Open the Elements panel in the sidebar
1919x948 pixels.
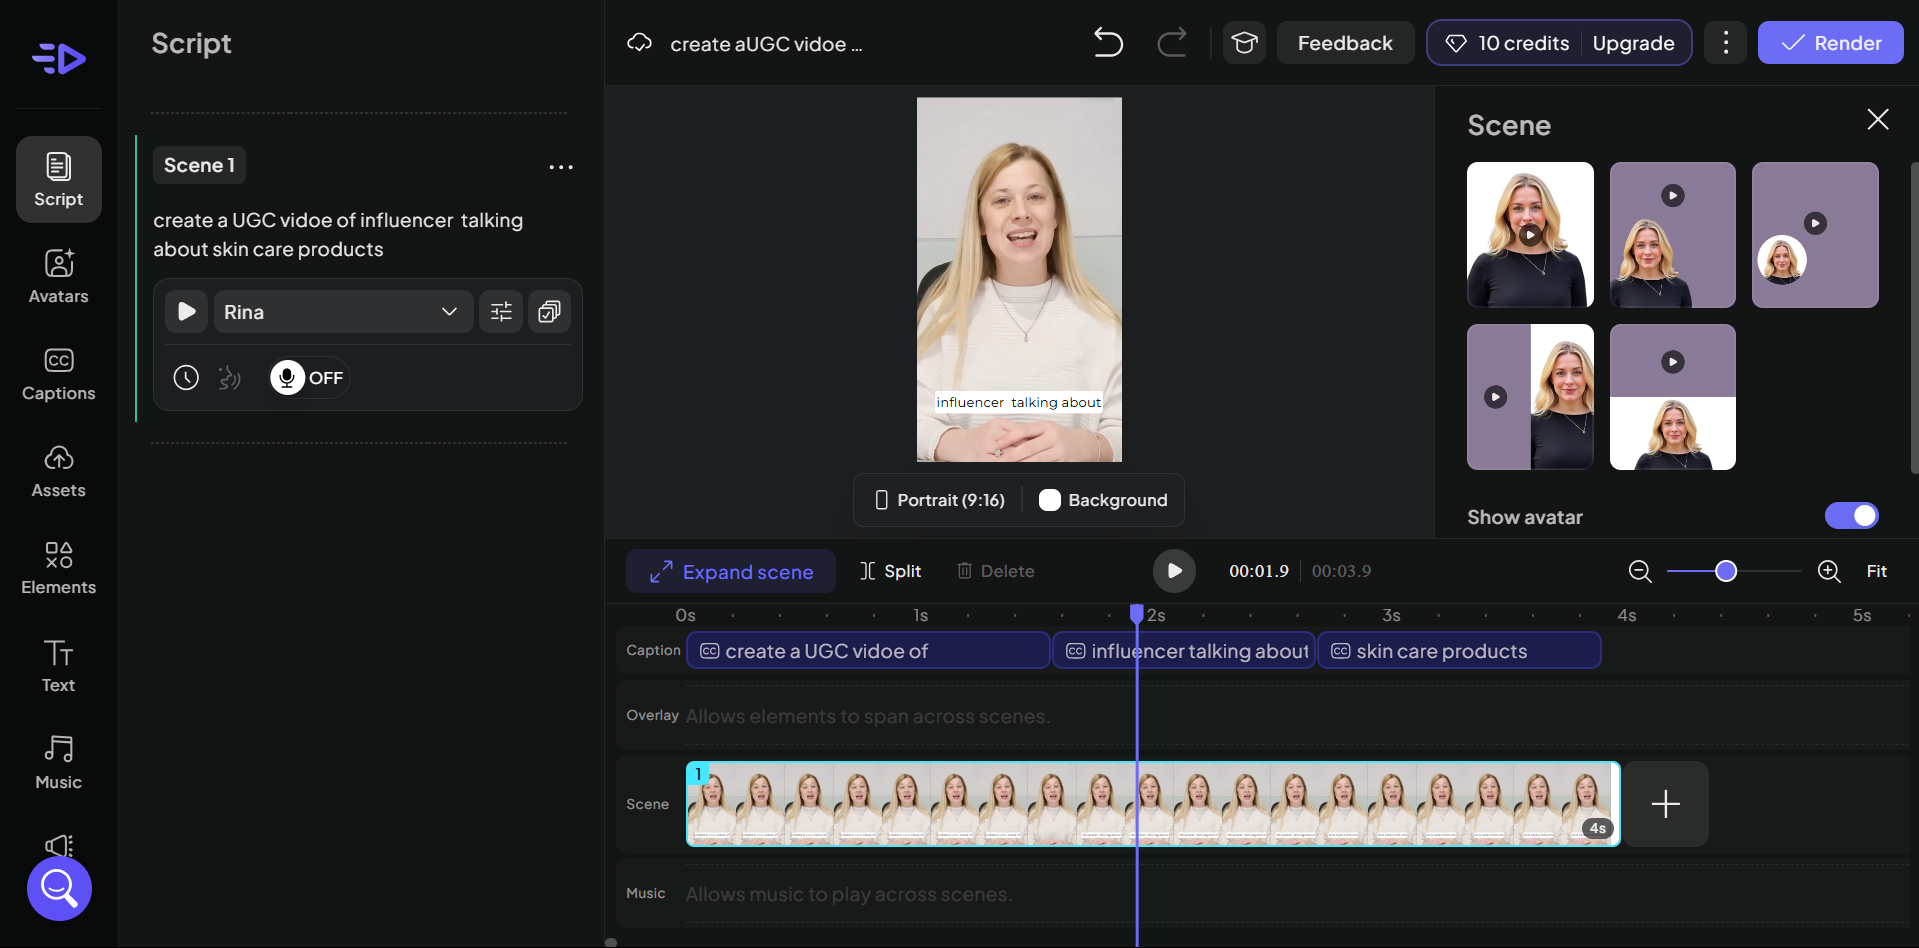click(57, 568)
